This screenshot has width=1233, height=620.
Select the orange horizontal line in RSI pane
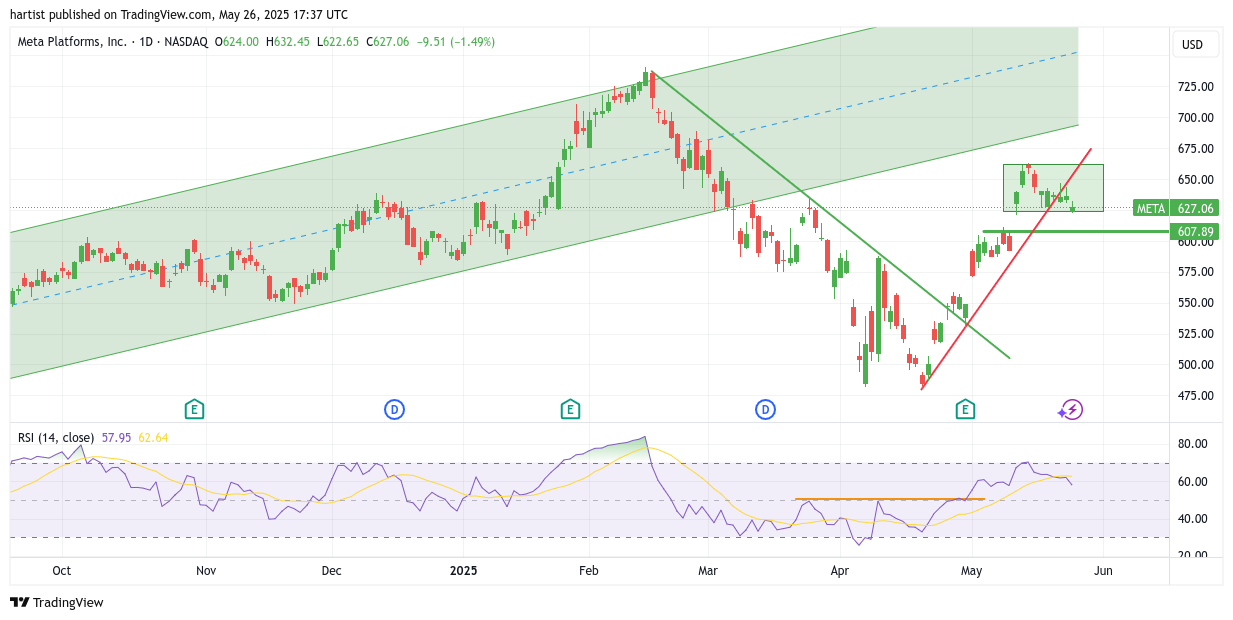(x=890, y=499)
